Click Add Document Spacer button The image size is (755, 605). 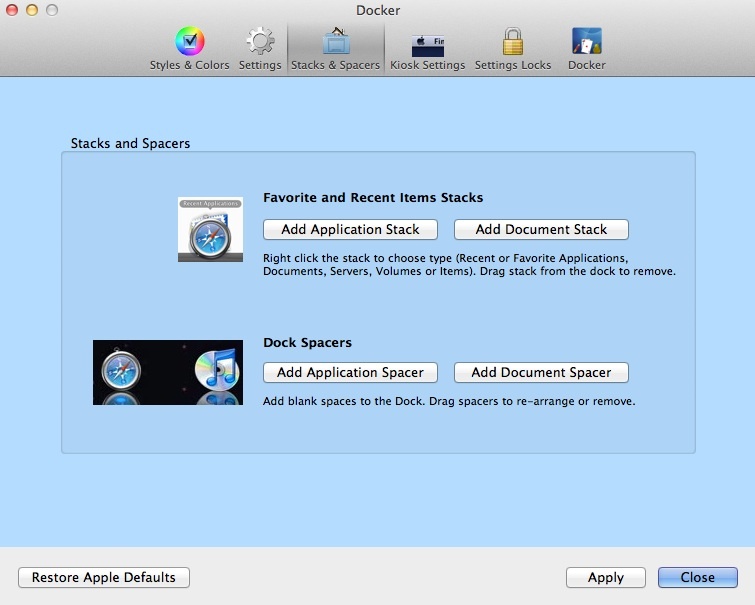coord(541,372)
